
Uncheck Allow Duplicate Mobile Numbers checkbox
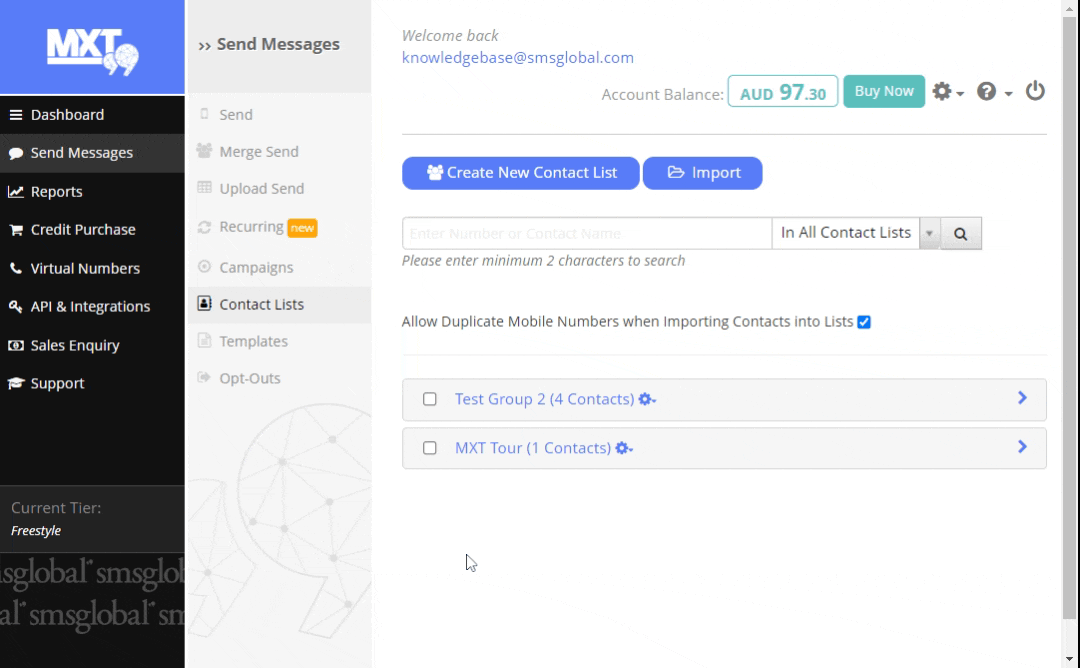click(x=864, y=322)
